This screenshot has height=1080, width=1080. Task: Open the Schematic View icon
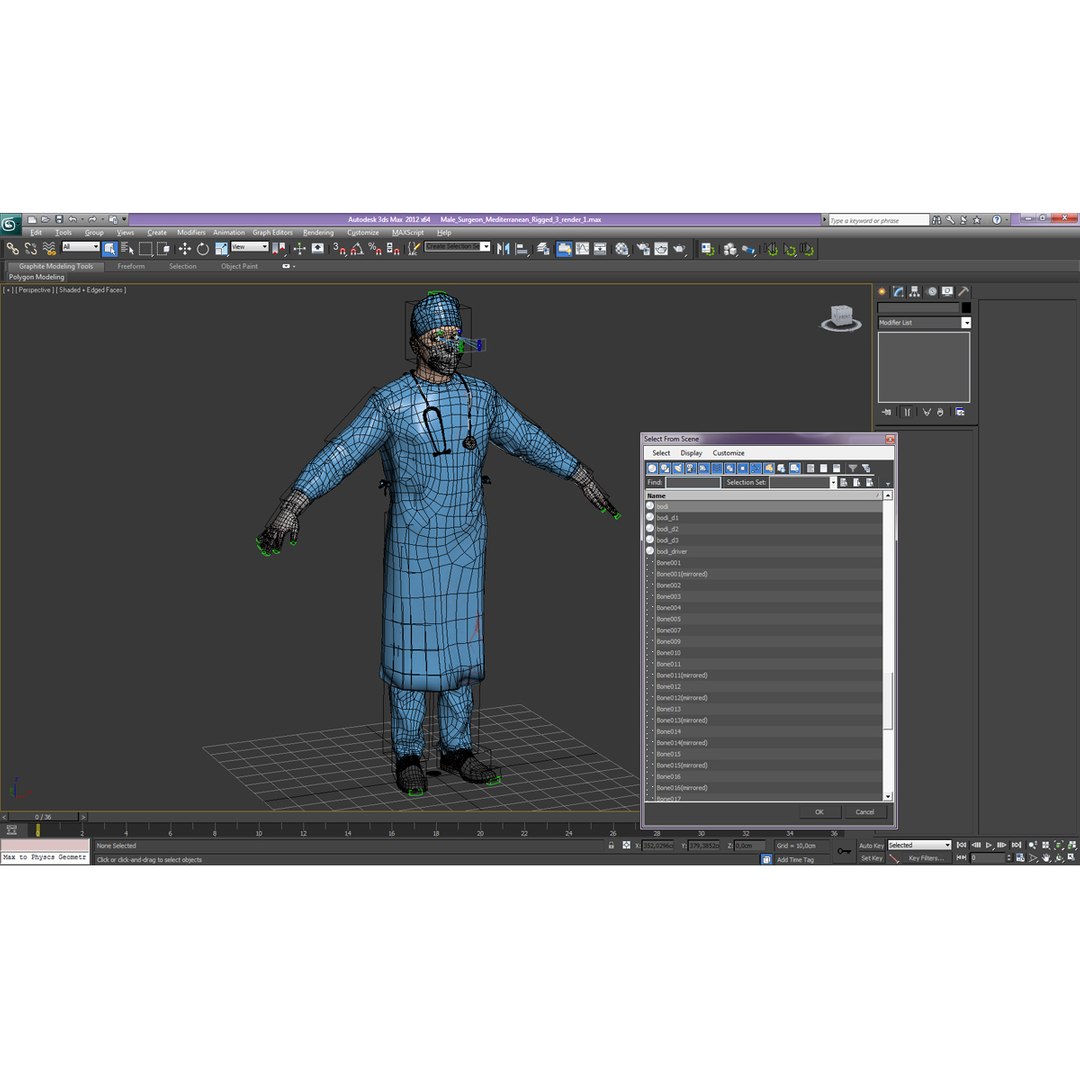[x=601, y=249]
